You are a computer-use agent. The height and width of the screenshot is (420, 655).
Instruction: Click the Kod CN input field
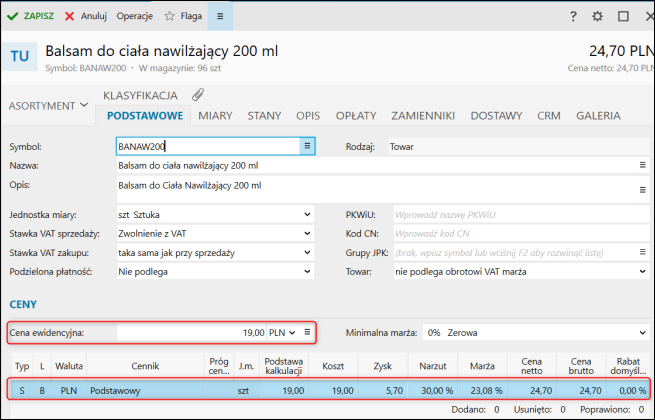pos(521,234)
